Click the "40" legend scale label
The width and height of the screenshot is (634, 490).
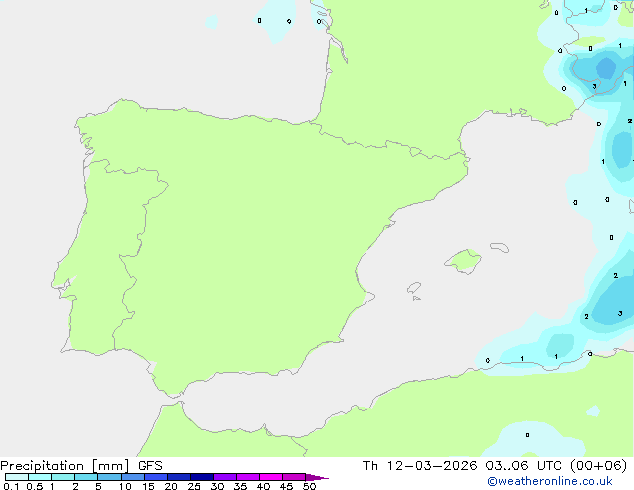click(x=263, y=486)
